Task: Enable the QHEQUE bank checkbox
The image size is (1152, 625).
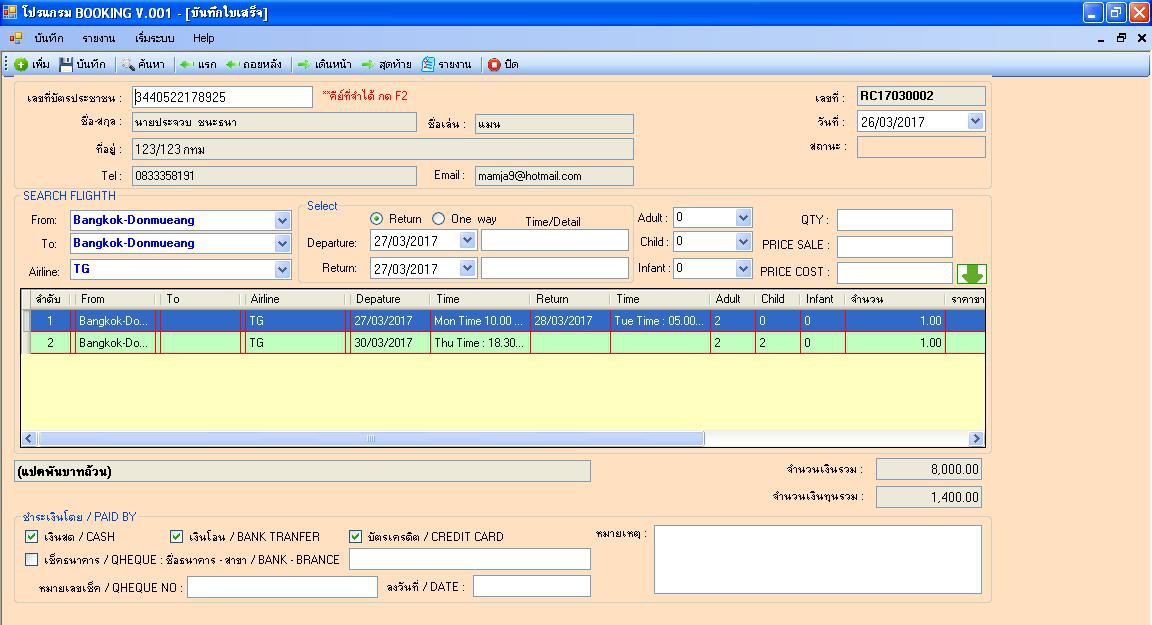Action: (x=32, y=560)
